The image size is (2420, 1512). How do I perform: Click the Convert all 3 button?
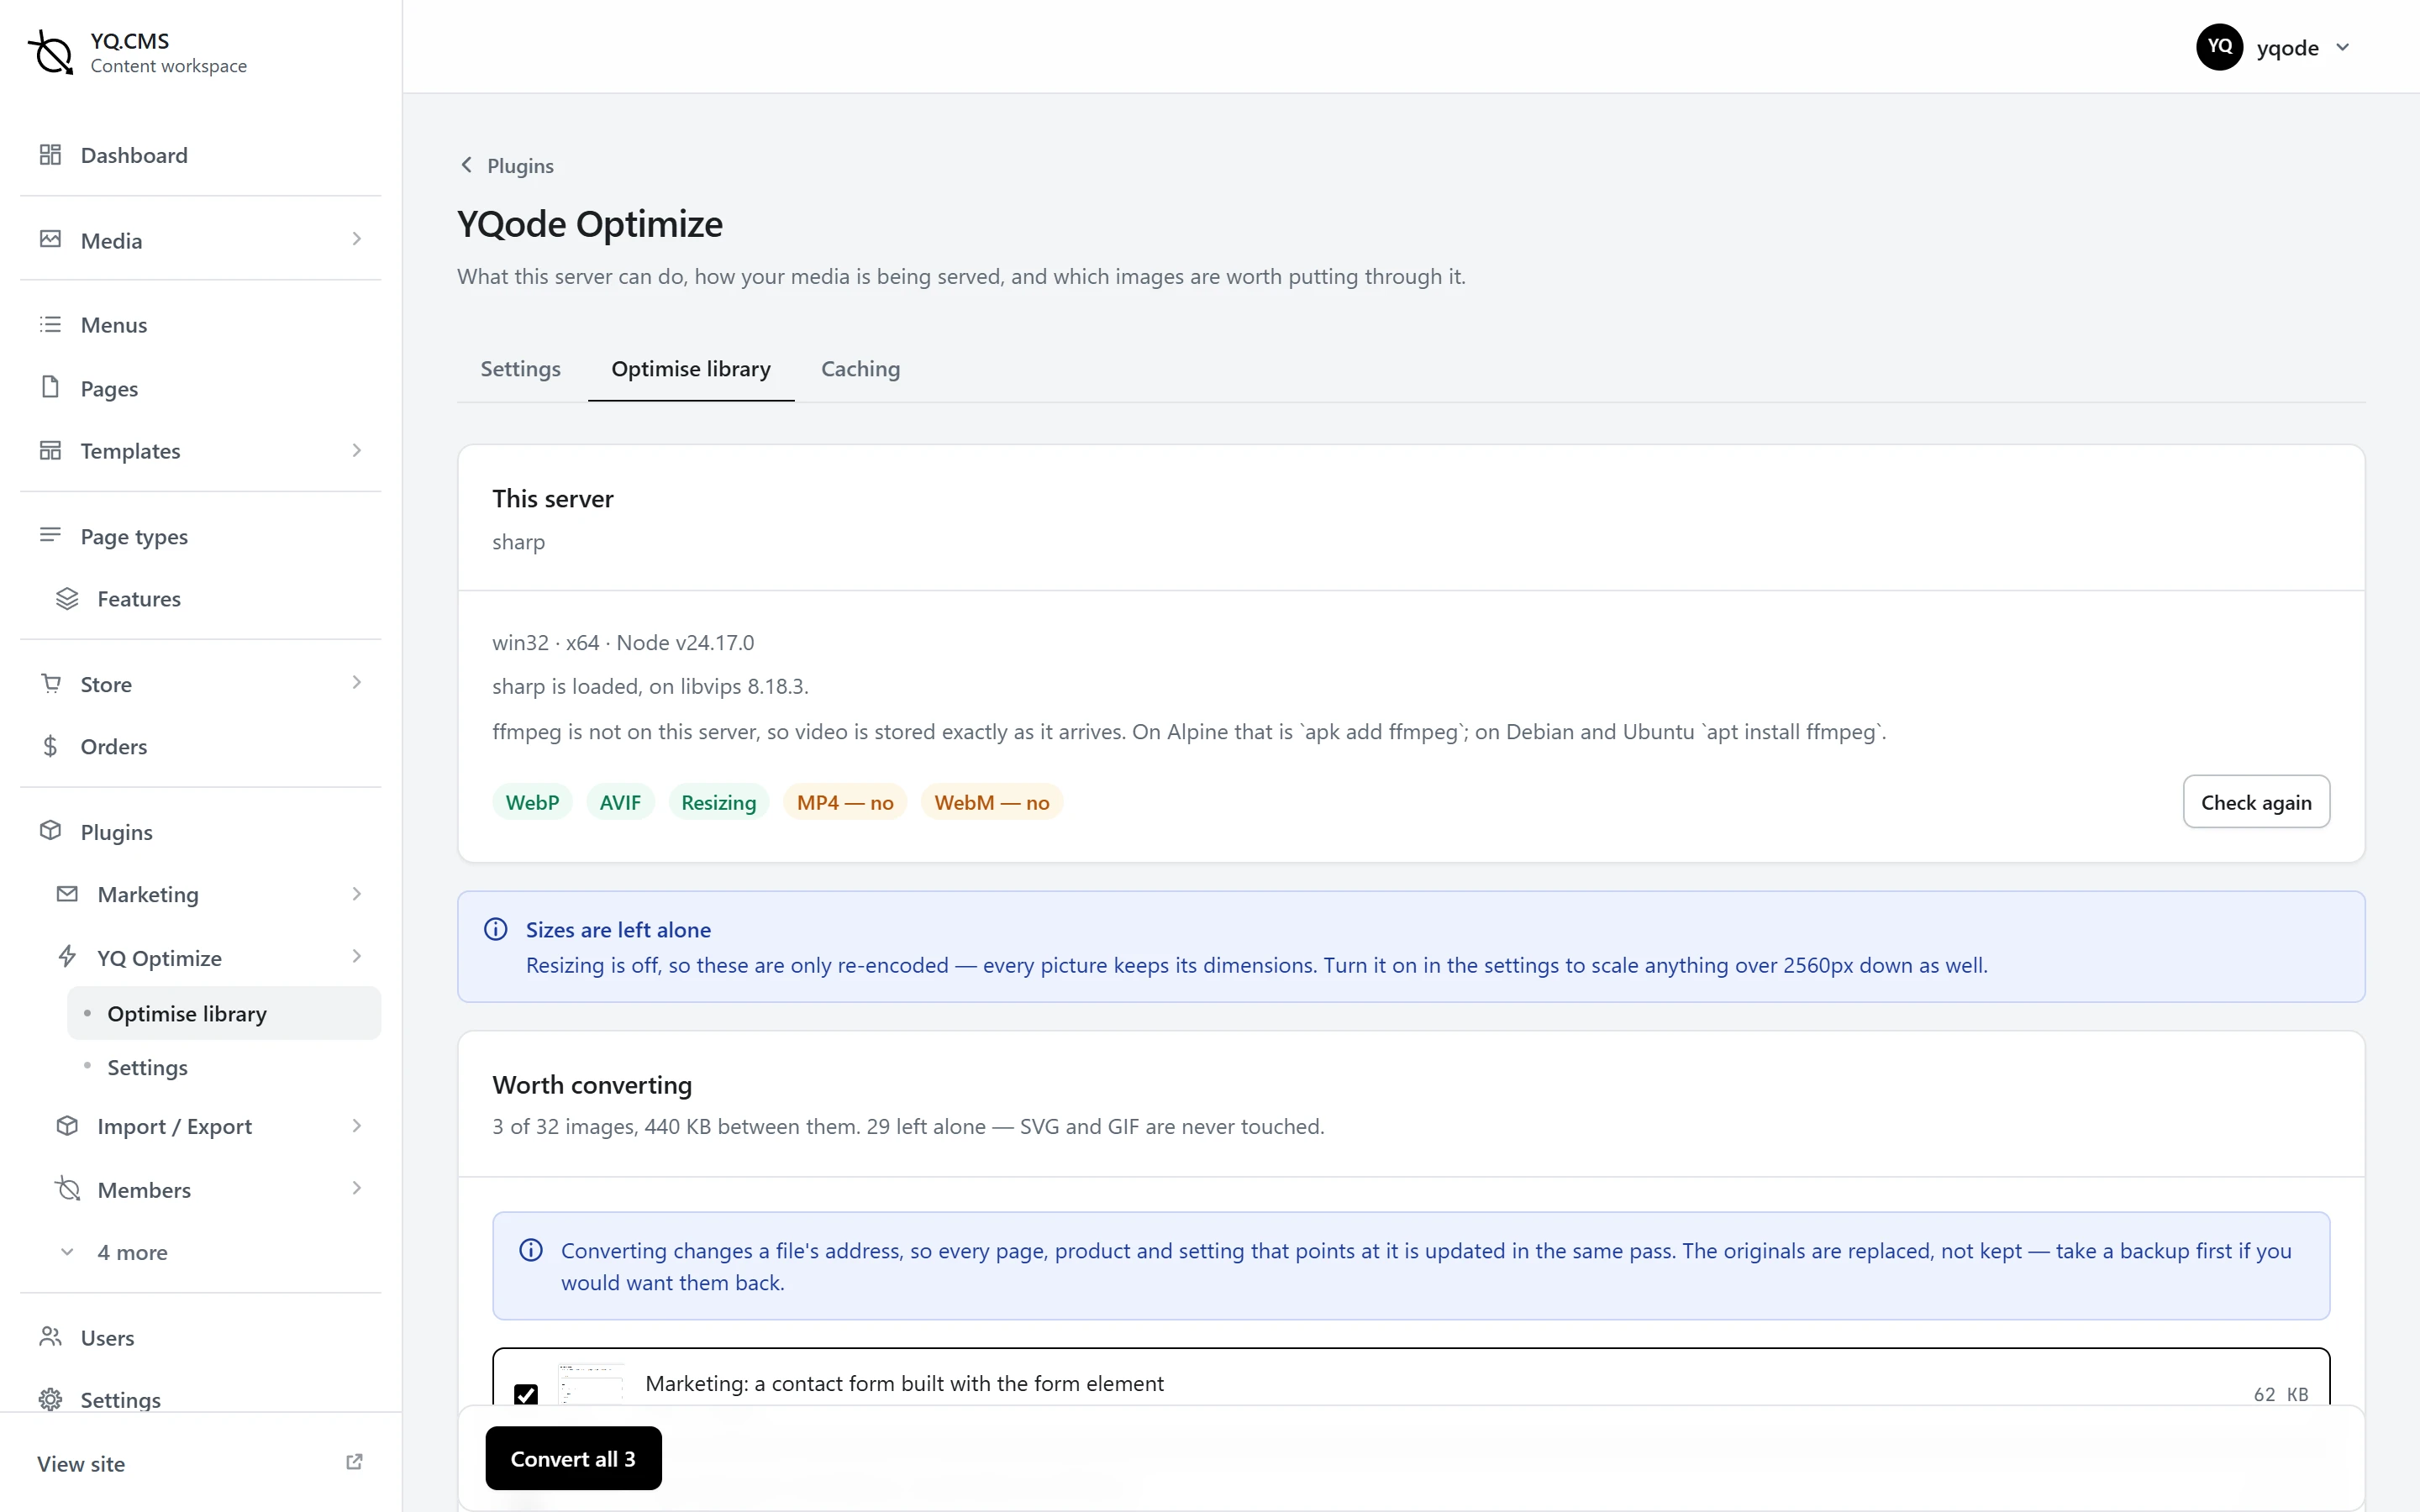(x=573, y=1458)
